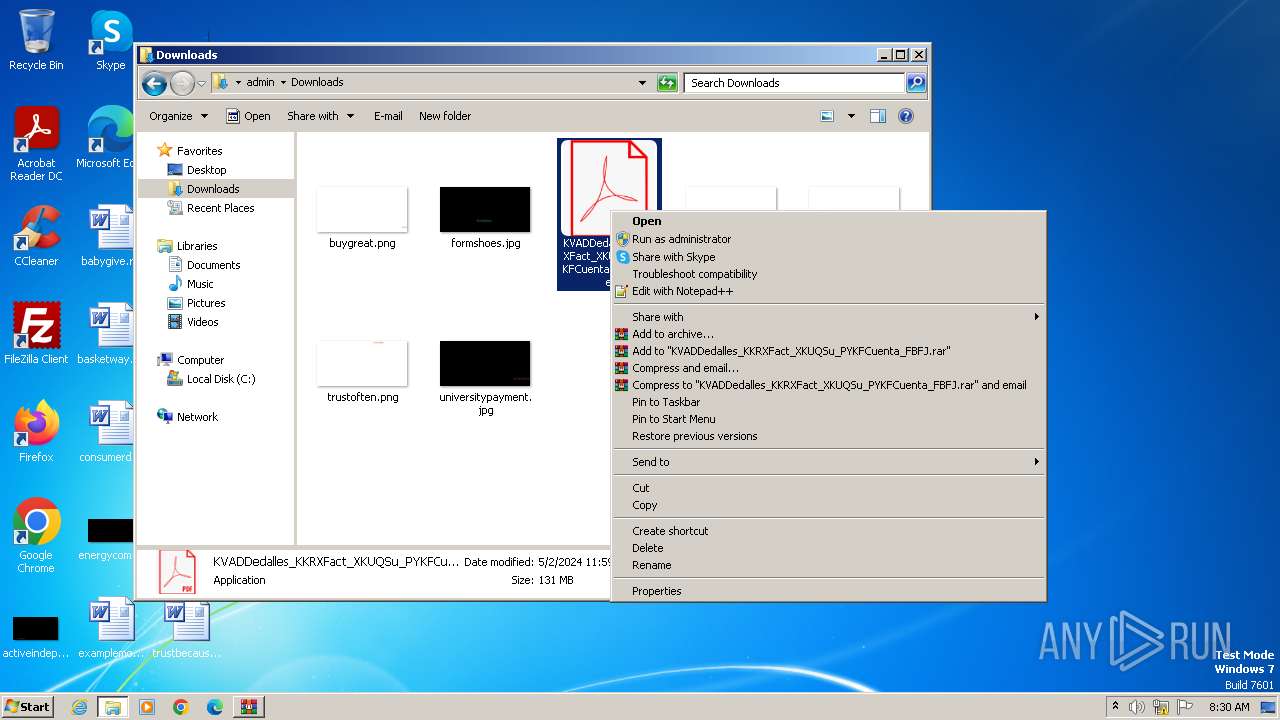Open the Recycle Bin desktop icon
Screen dimensions: 1280x720
(x=36, y=40)
